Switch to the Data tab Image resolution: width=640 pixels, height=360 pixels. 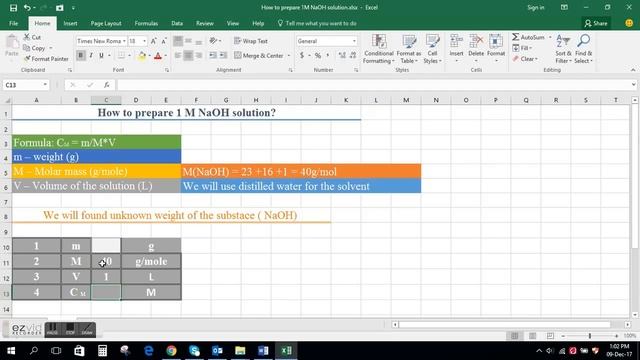click(177, 23)
